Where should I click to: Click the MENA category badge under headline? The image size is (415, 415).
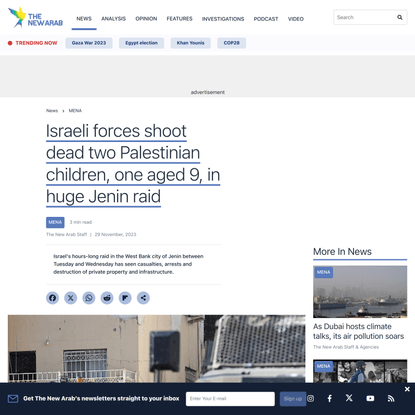click(55, 222)
